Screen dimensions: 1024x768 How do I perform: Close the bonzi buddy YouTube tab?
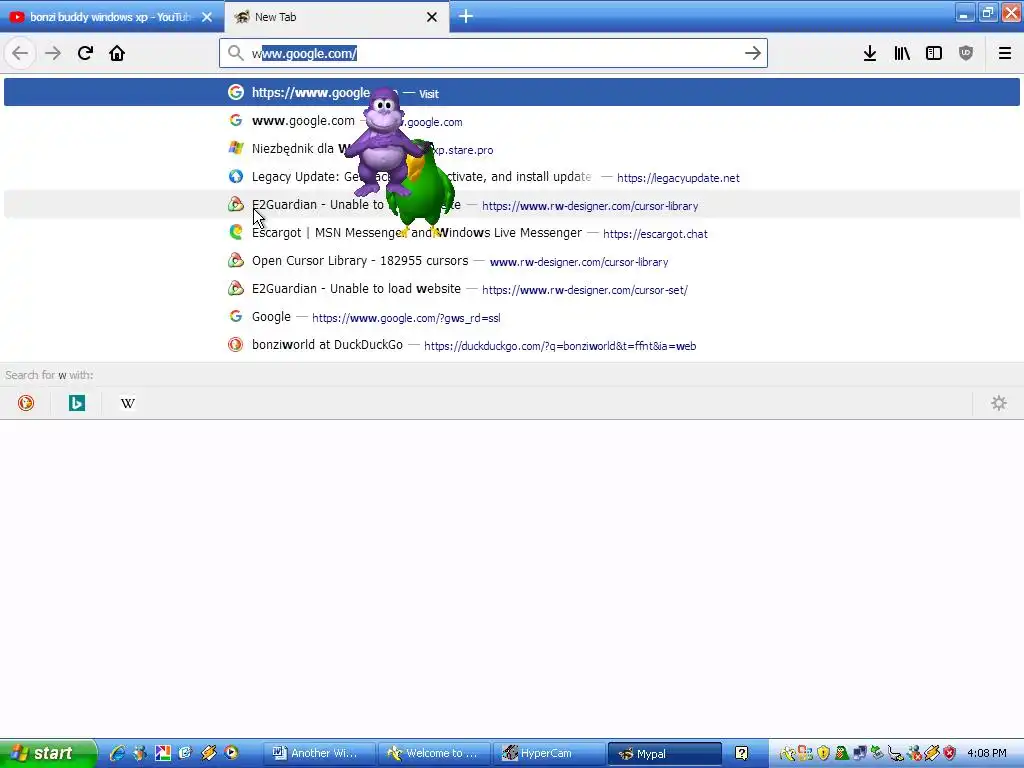point(206,17)
